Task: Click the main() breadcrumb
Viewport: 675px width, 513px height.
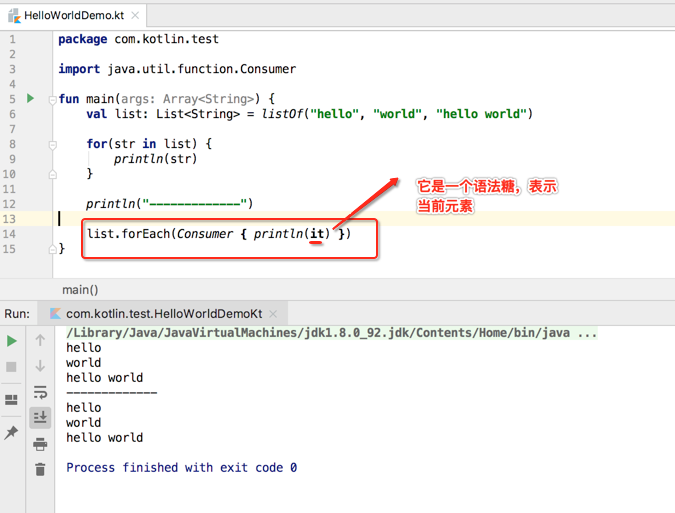Action: click(80, 290)
